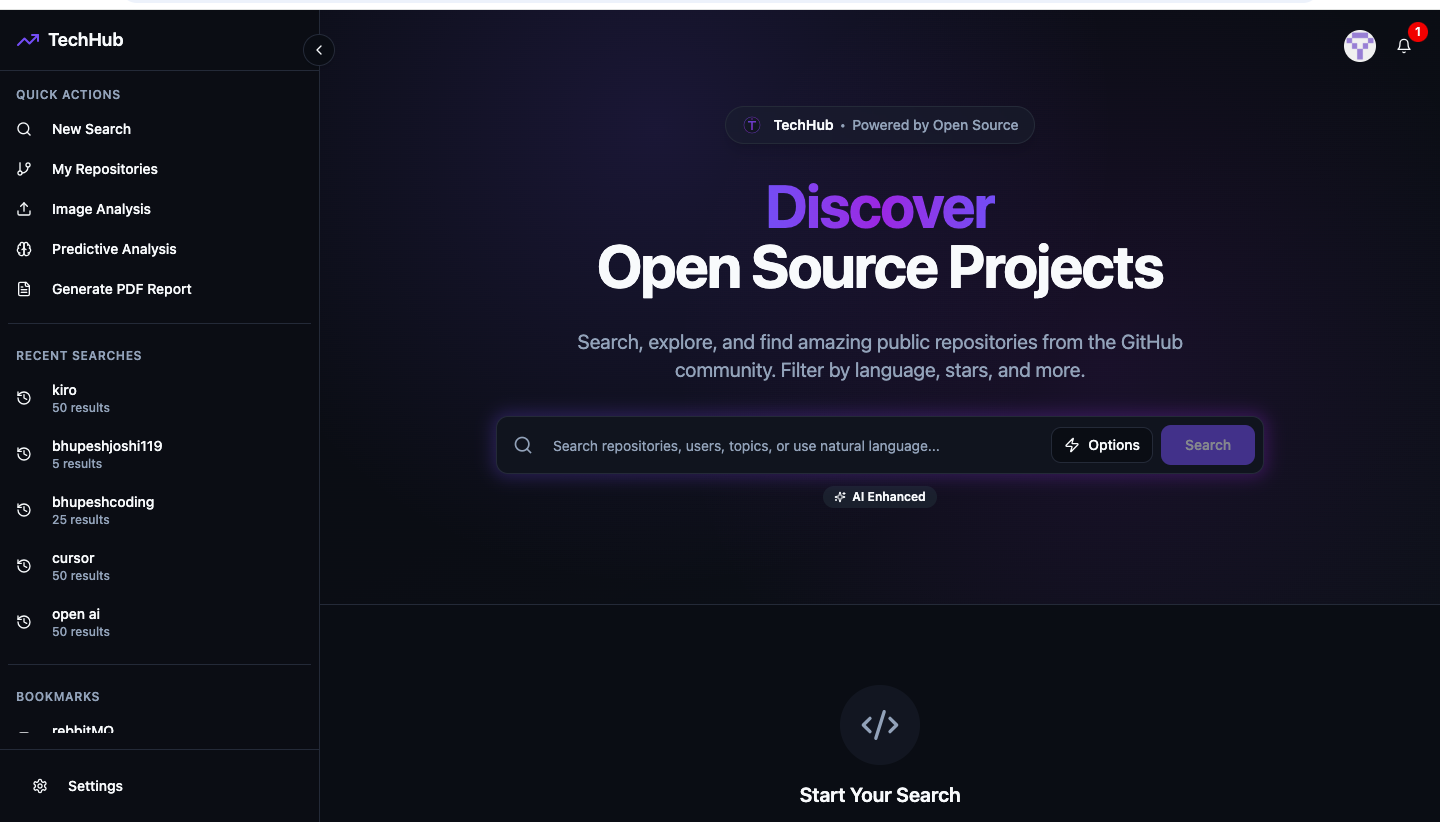Open New Search from quick actions
1440x822 pixels.
pyautogui.click(x=159, y=129)
